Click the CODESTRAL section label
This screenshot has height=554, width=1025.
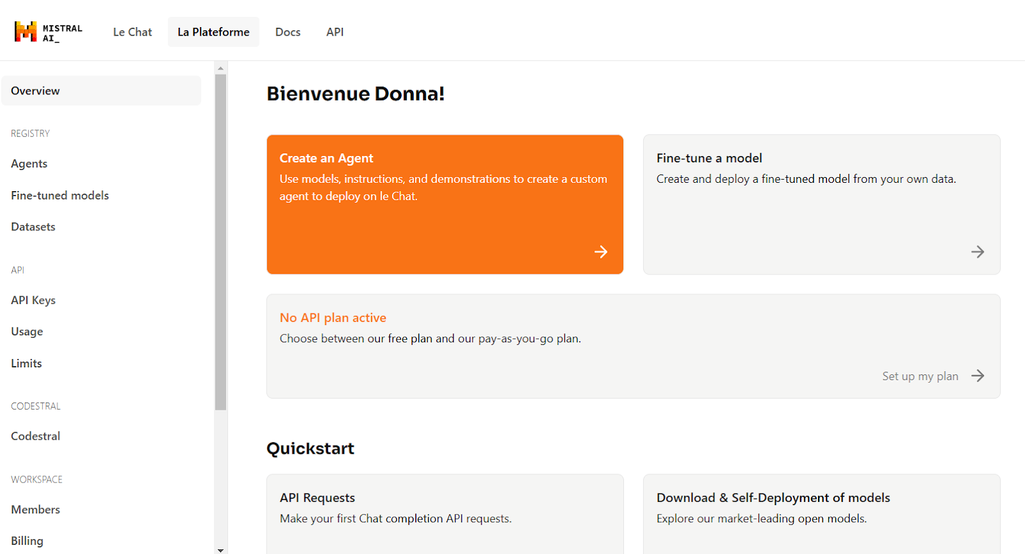tap(35, 406)
